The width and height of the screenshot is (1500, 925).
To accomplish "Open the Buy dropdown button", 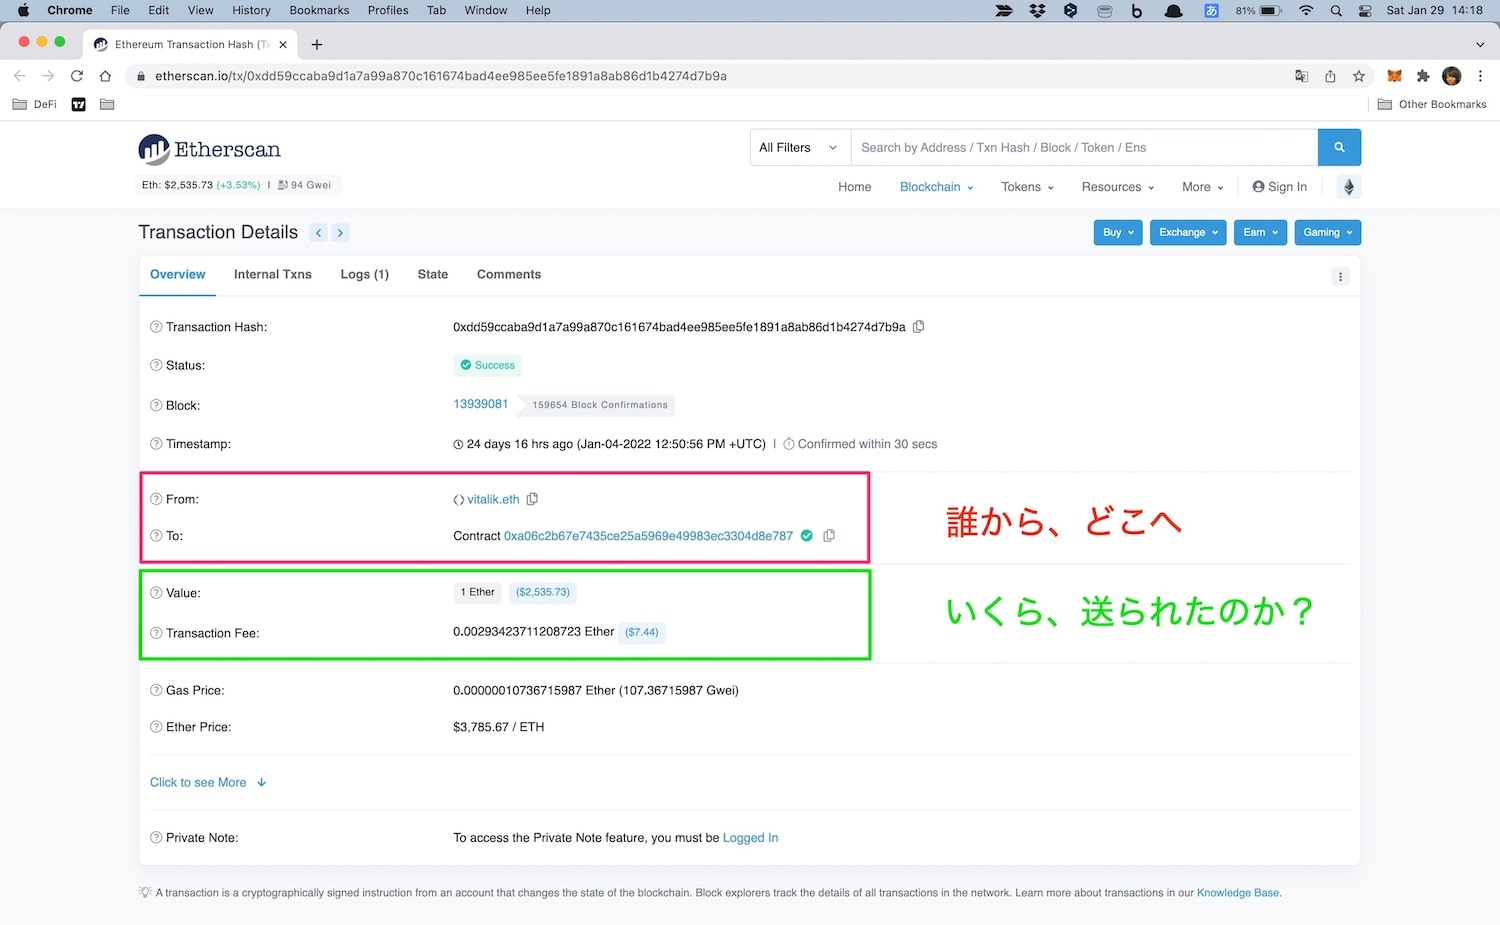I will pyautogui.click(x=1118, y=232).
